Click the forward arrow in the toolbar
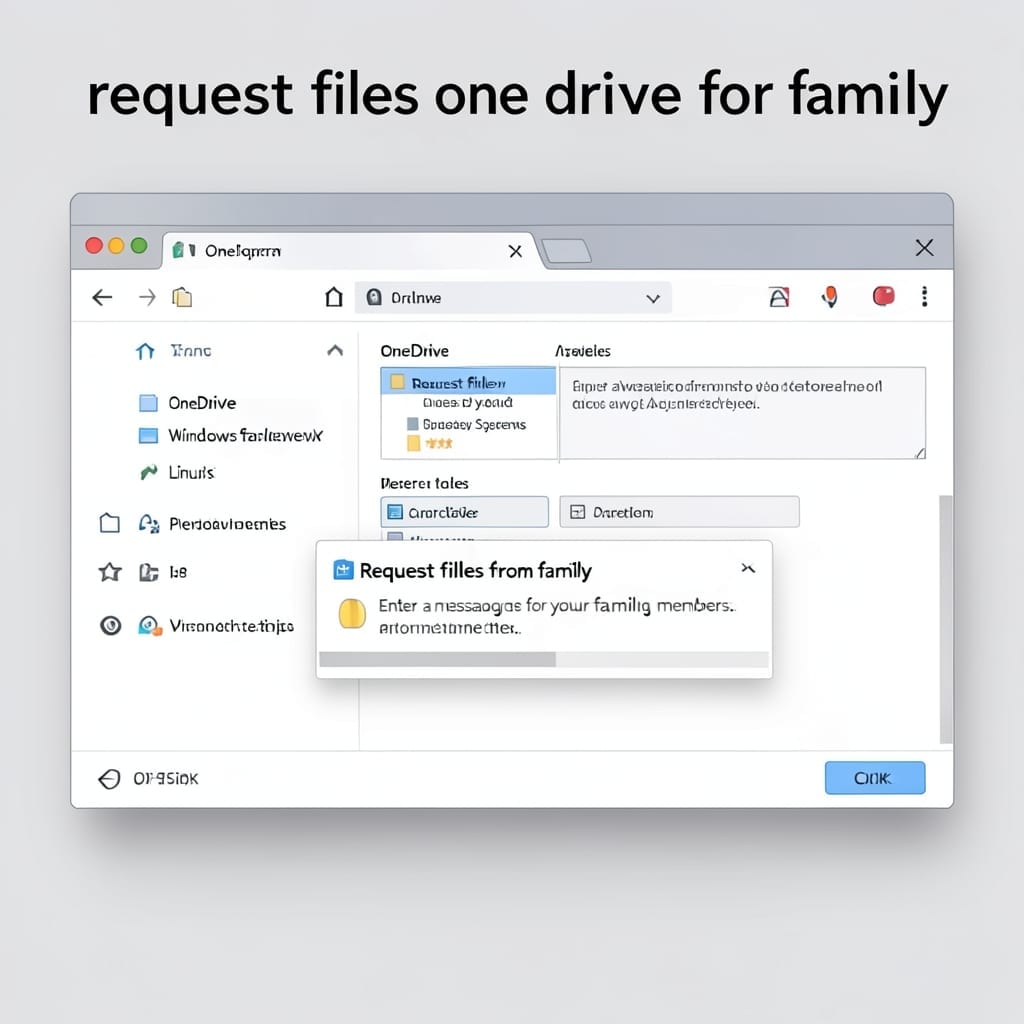The image size is (1024, 1024). [148, 298]
